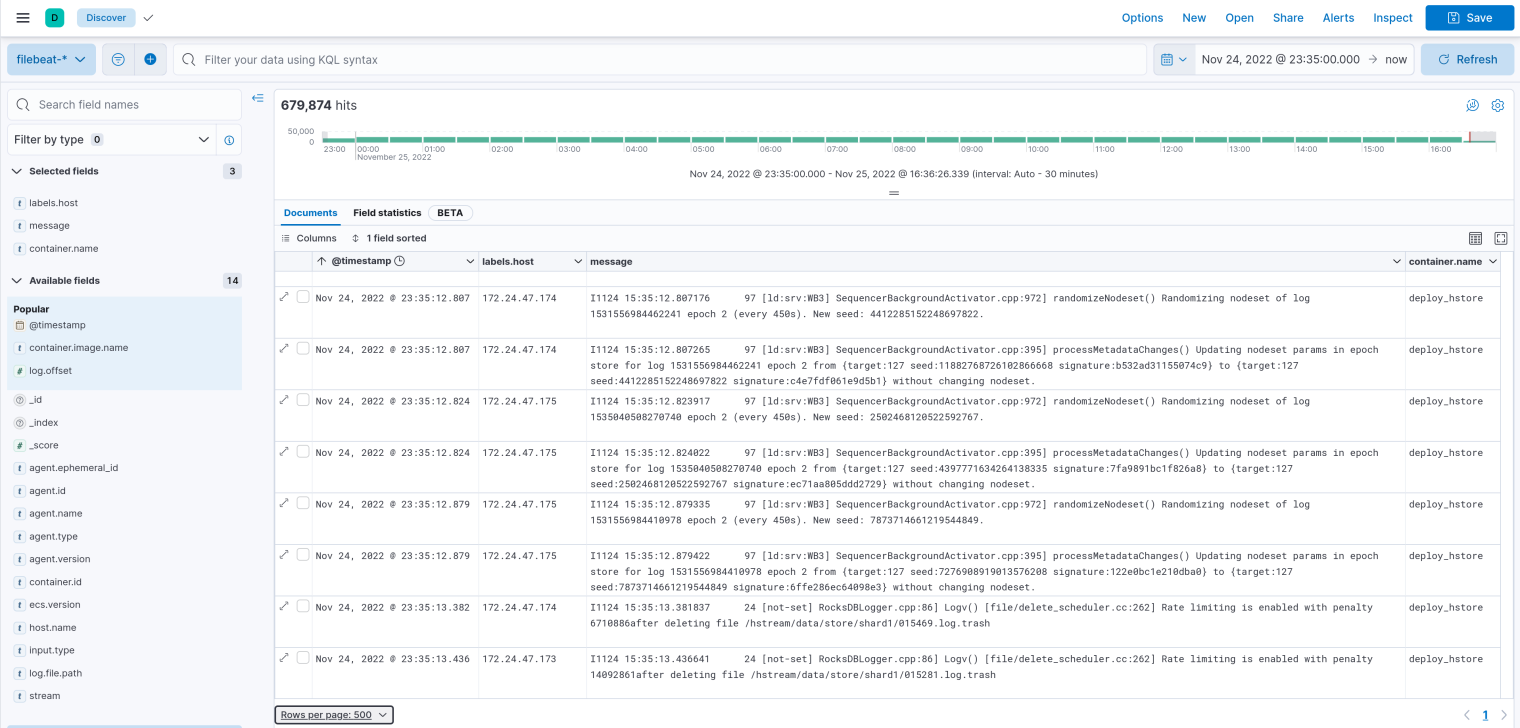
Task: Click the Save button
Action: 1469,17
